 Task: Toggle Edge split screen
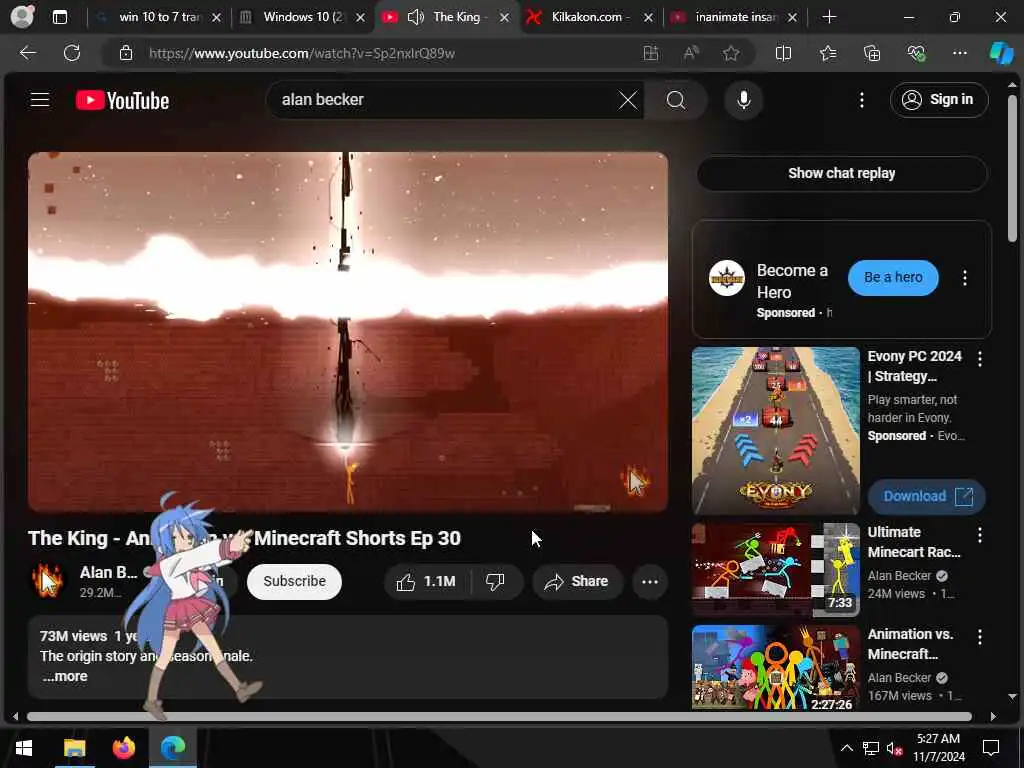click(x=783, y=53)
